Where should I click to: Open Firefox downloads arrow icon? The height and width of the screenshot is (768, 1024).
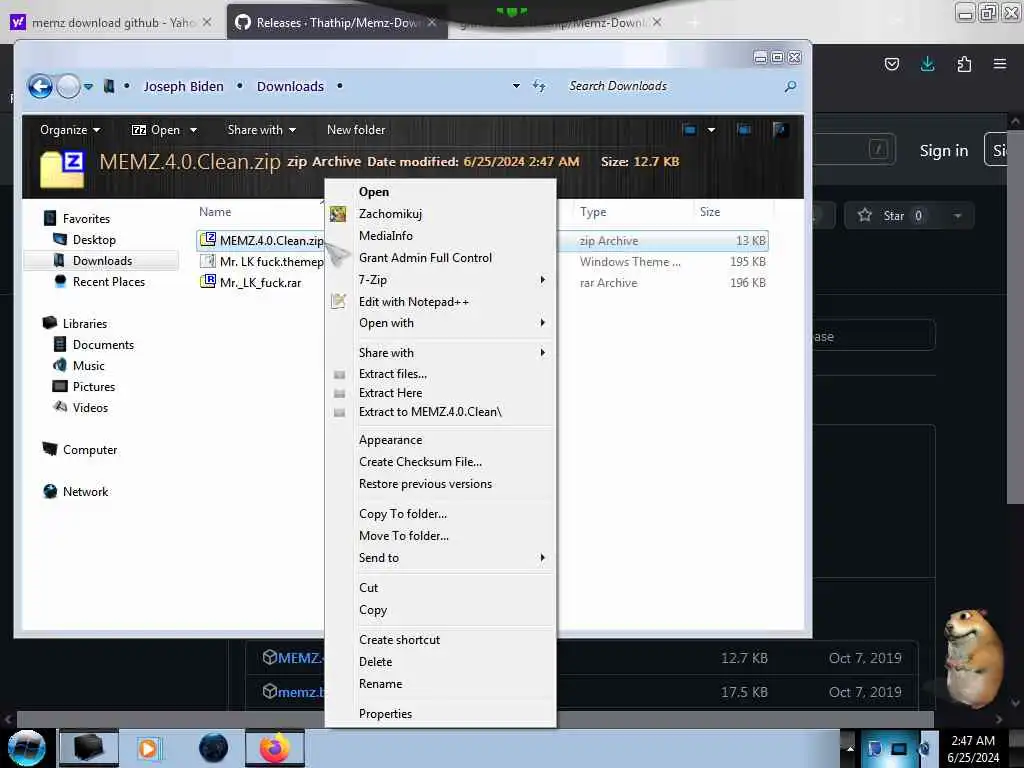927,64
